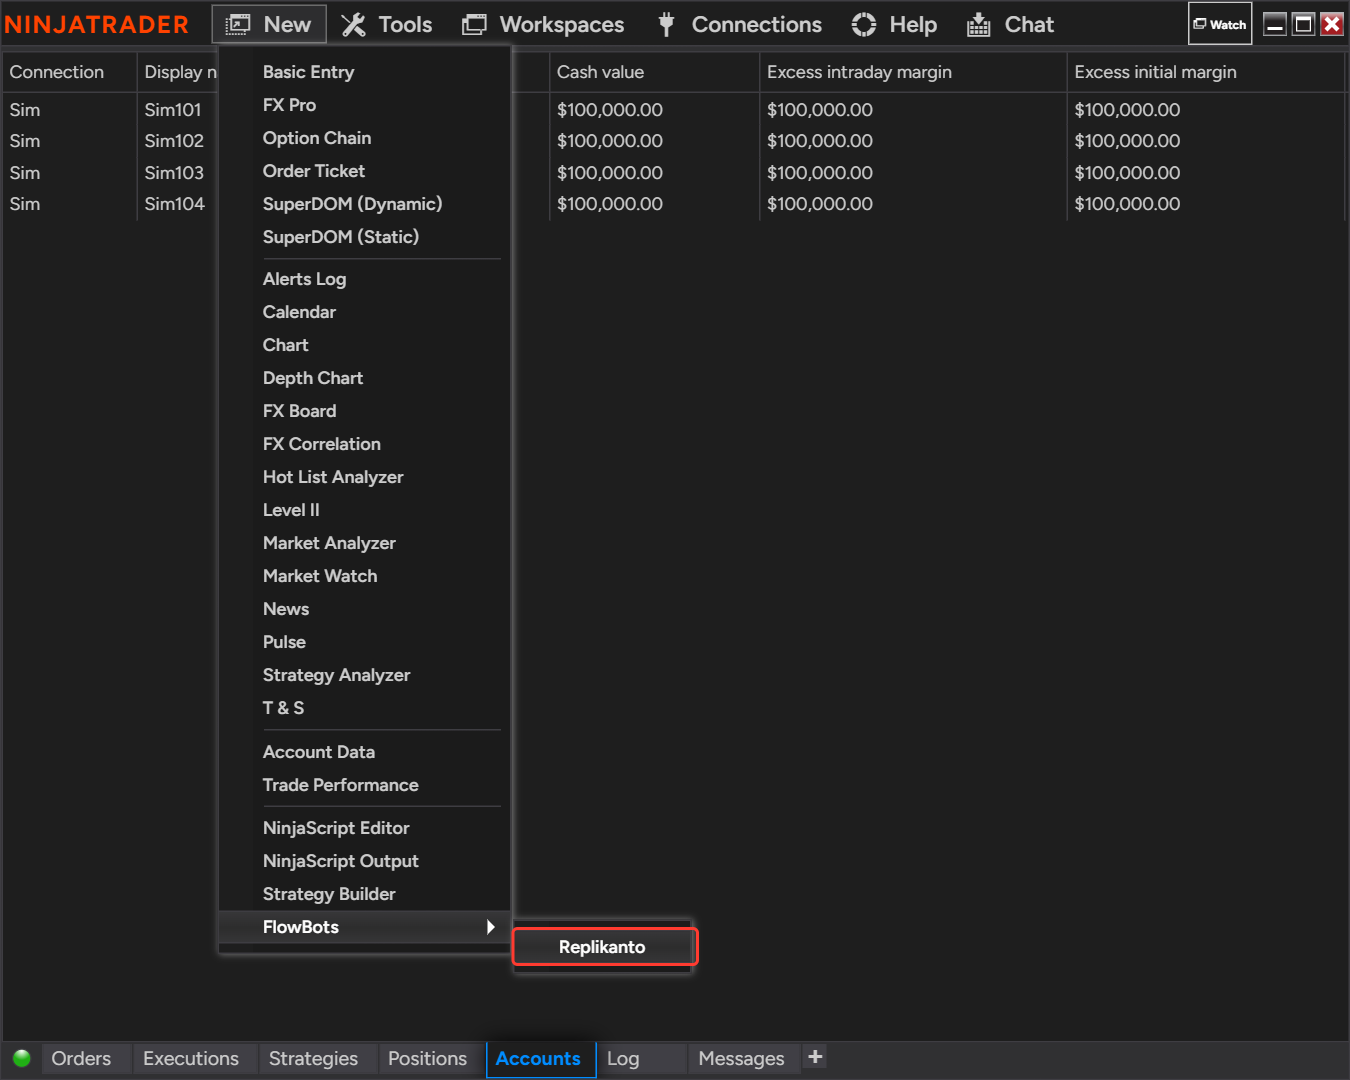Add a new tab with plus icon
This screenshot has height=1080, width=1350.
(x=815, y=1056)
